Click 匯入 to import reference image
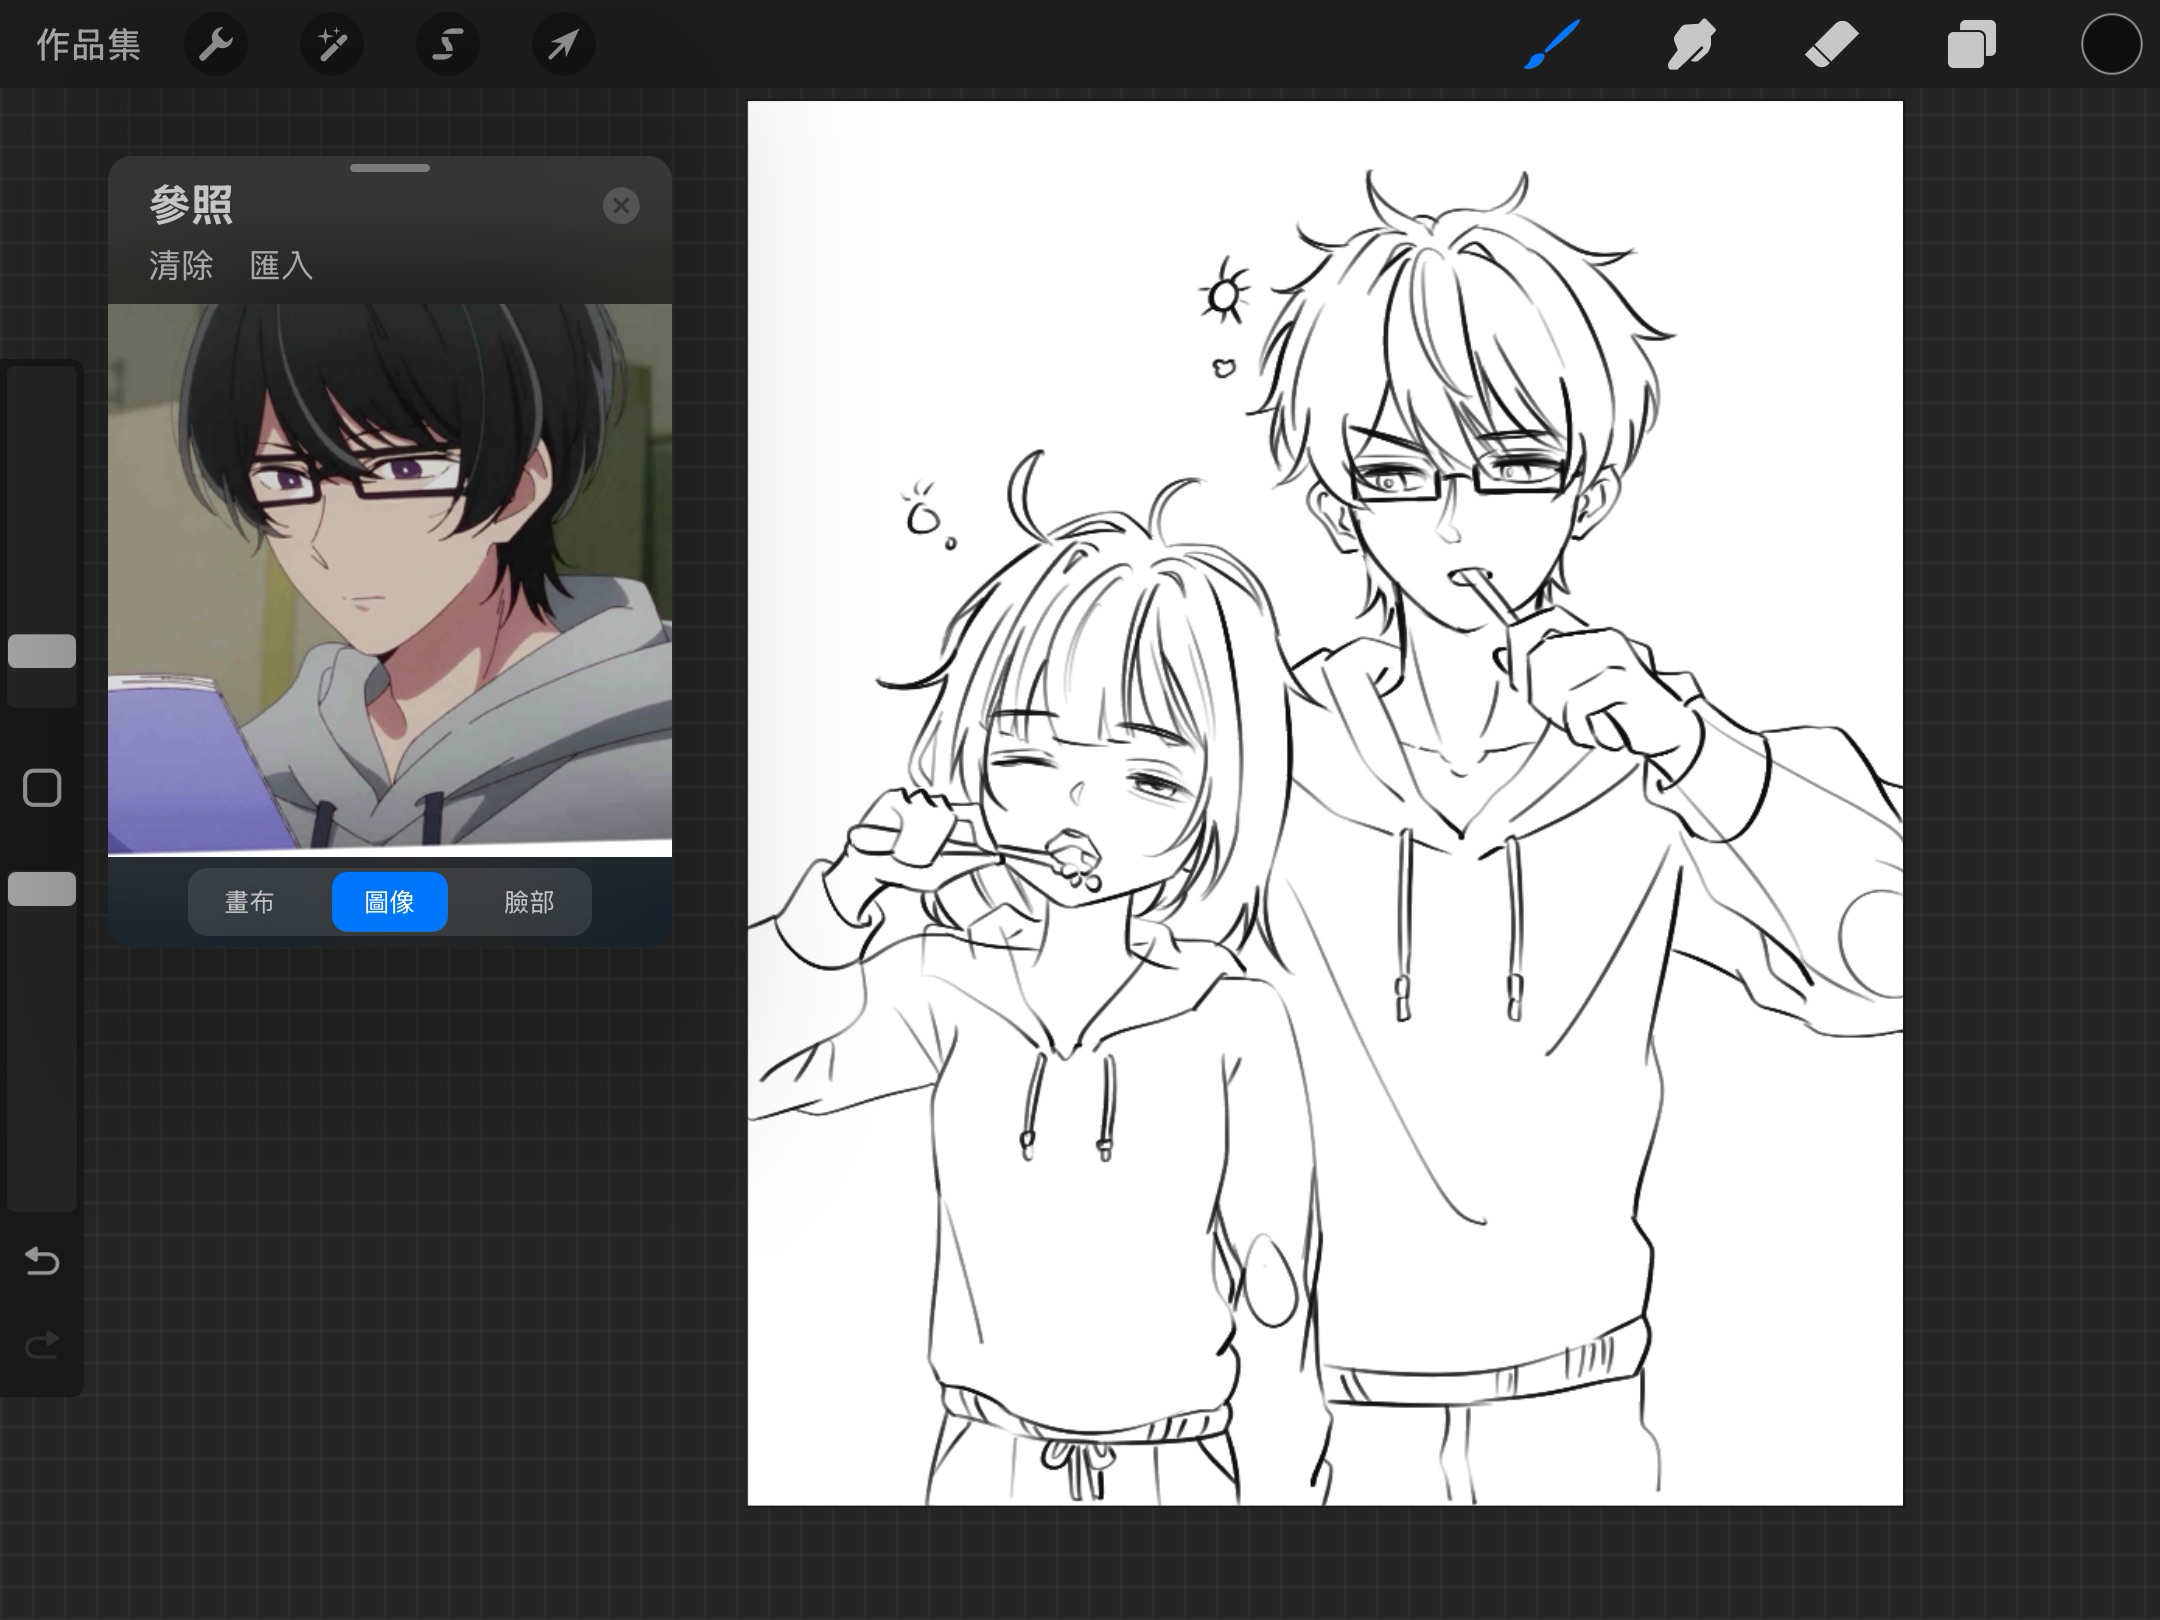This screenshot has height=1620, width=2160. [x=281, y=265]
